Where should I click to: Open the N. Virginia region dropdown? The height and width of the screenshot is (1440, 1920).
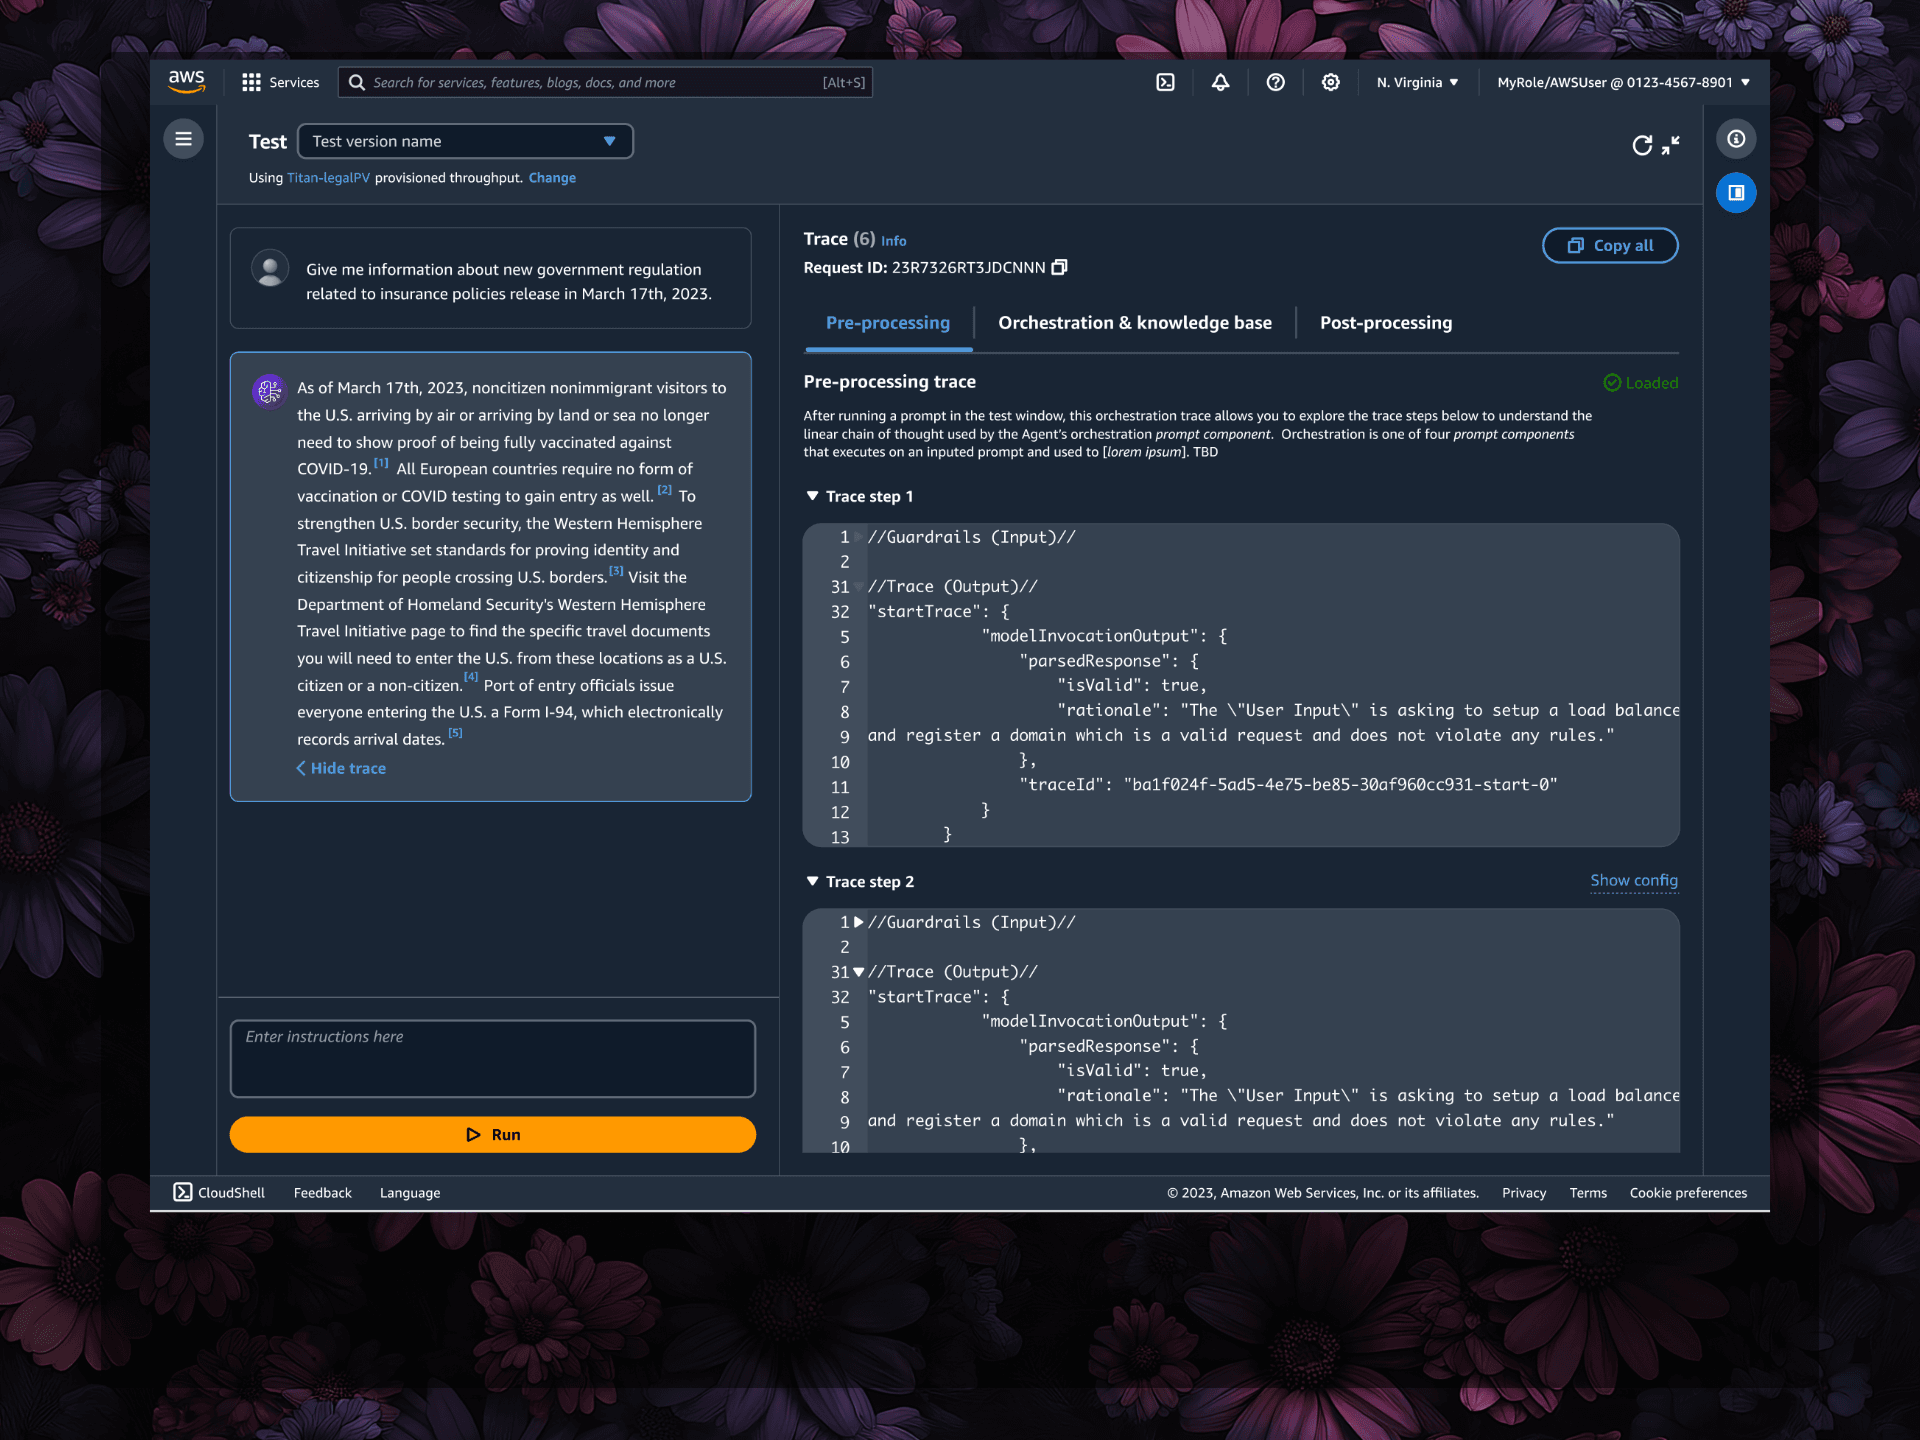click(1417, 82)
